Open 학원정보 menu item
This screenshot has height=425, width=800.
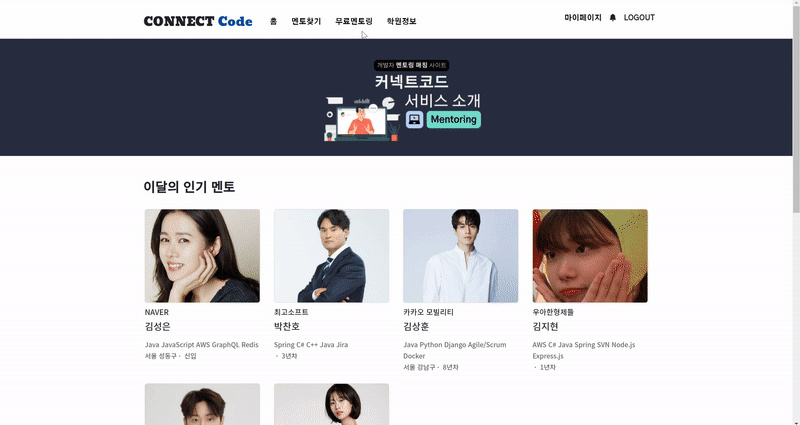point(402,21)
